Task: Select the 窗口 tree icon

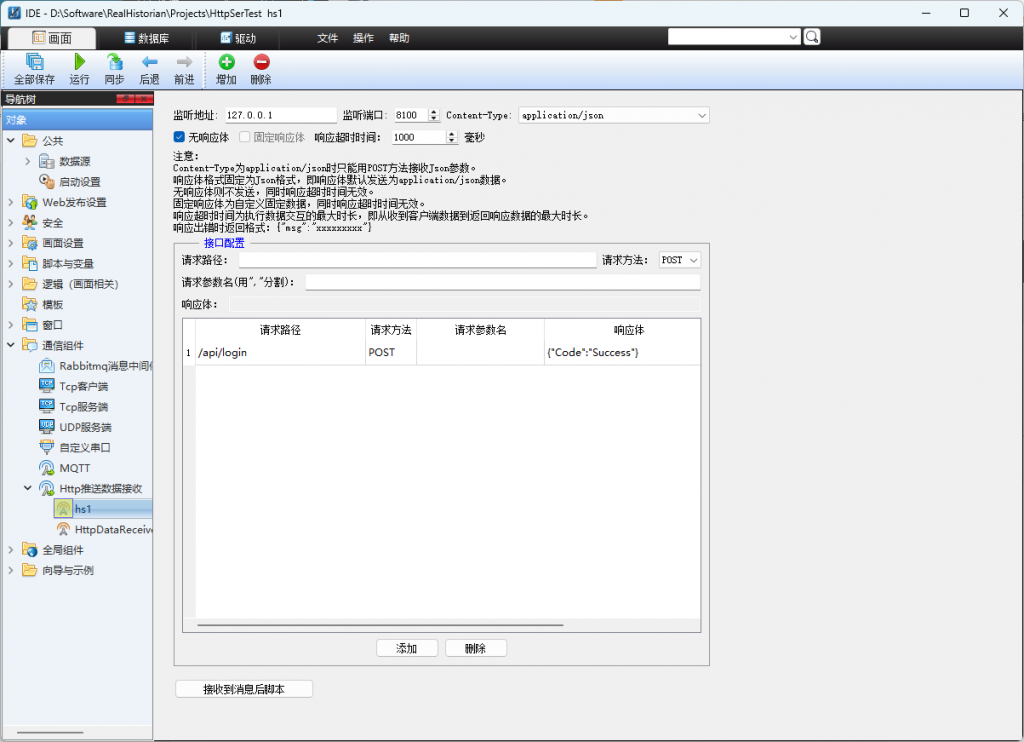Action: coord(29,325)
